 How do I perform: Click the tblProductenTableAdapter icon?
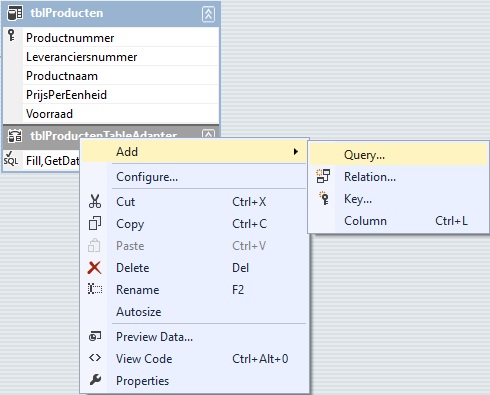tap(15, 136)
